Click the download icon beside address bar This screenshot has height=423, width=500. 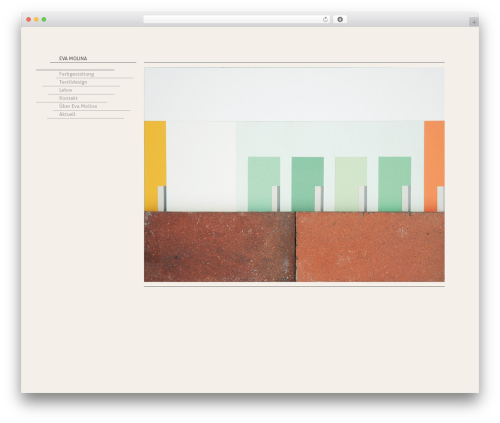pos(340,19)
